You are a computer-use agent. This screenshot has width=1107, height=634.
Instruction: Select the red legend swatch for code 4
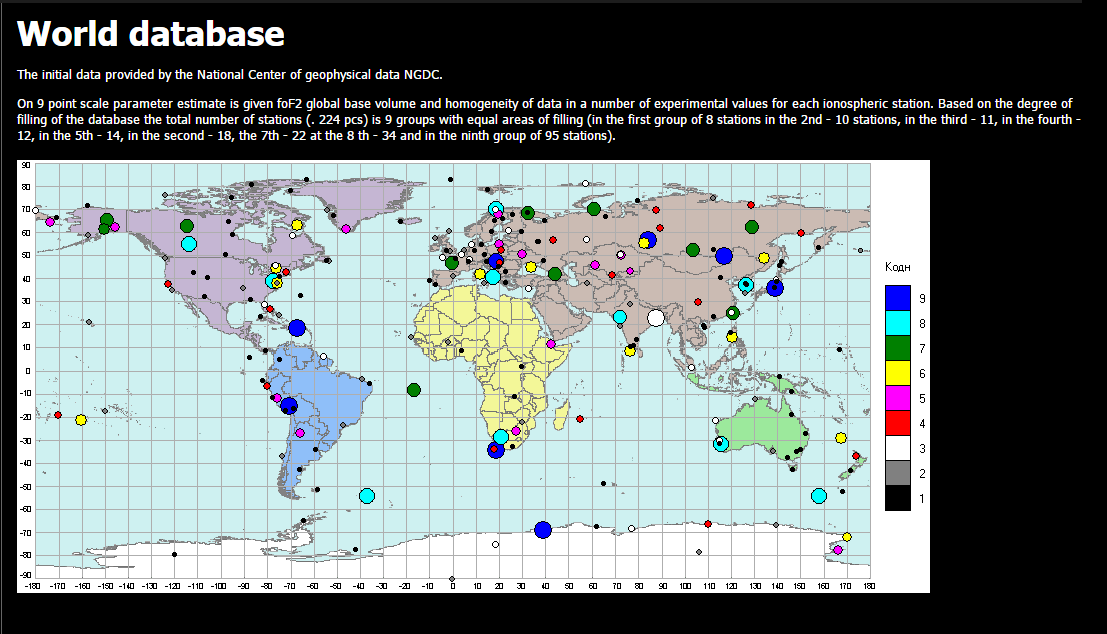coord(897,422)
